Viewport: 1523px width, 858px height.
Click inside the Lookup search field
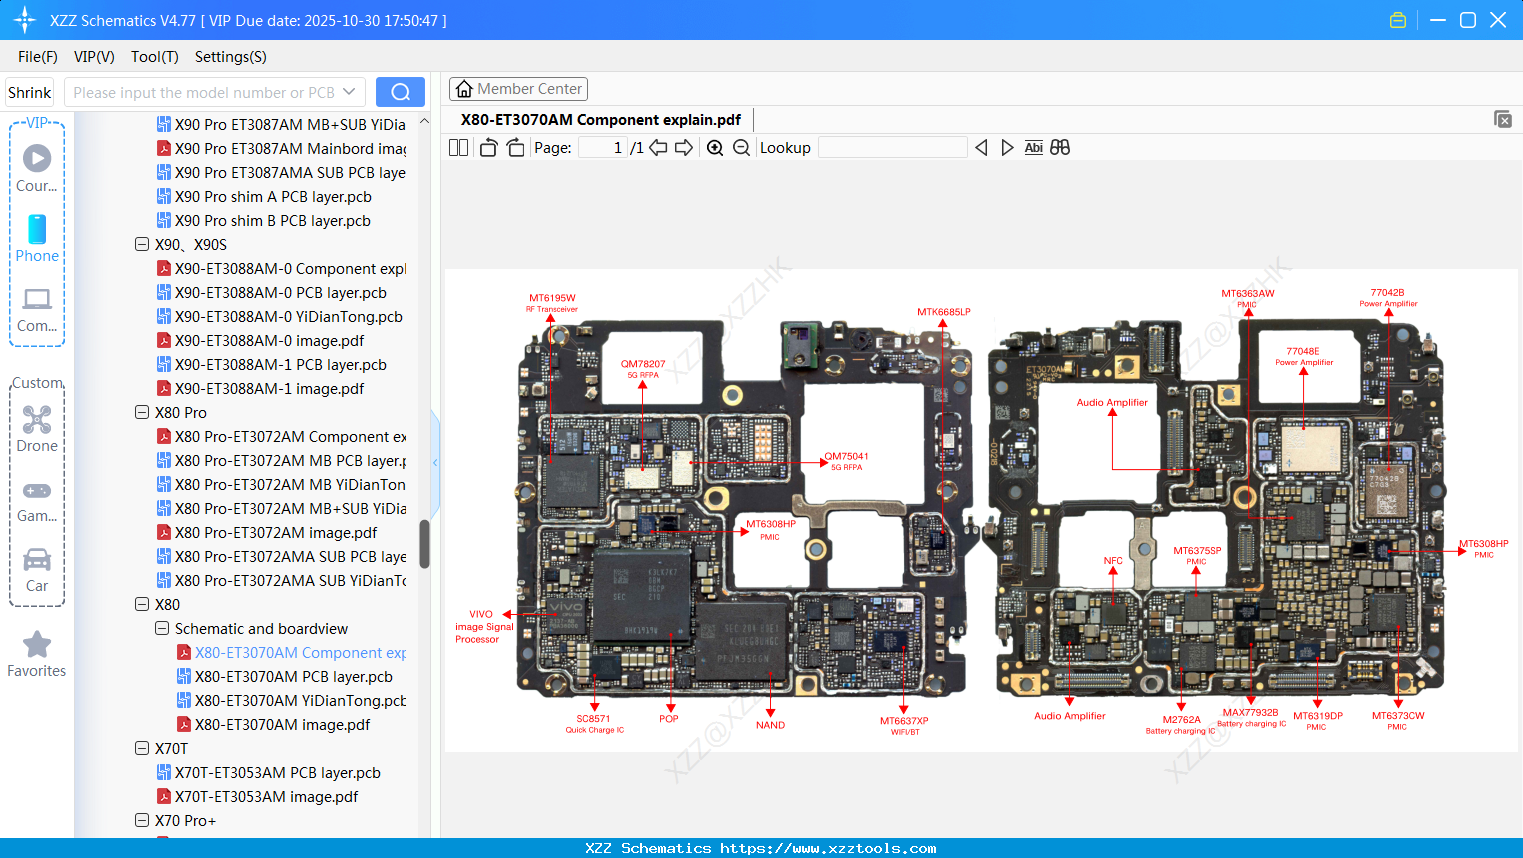coord(893,147)
